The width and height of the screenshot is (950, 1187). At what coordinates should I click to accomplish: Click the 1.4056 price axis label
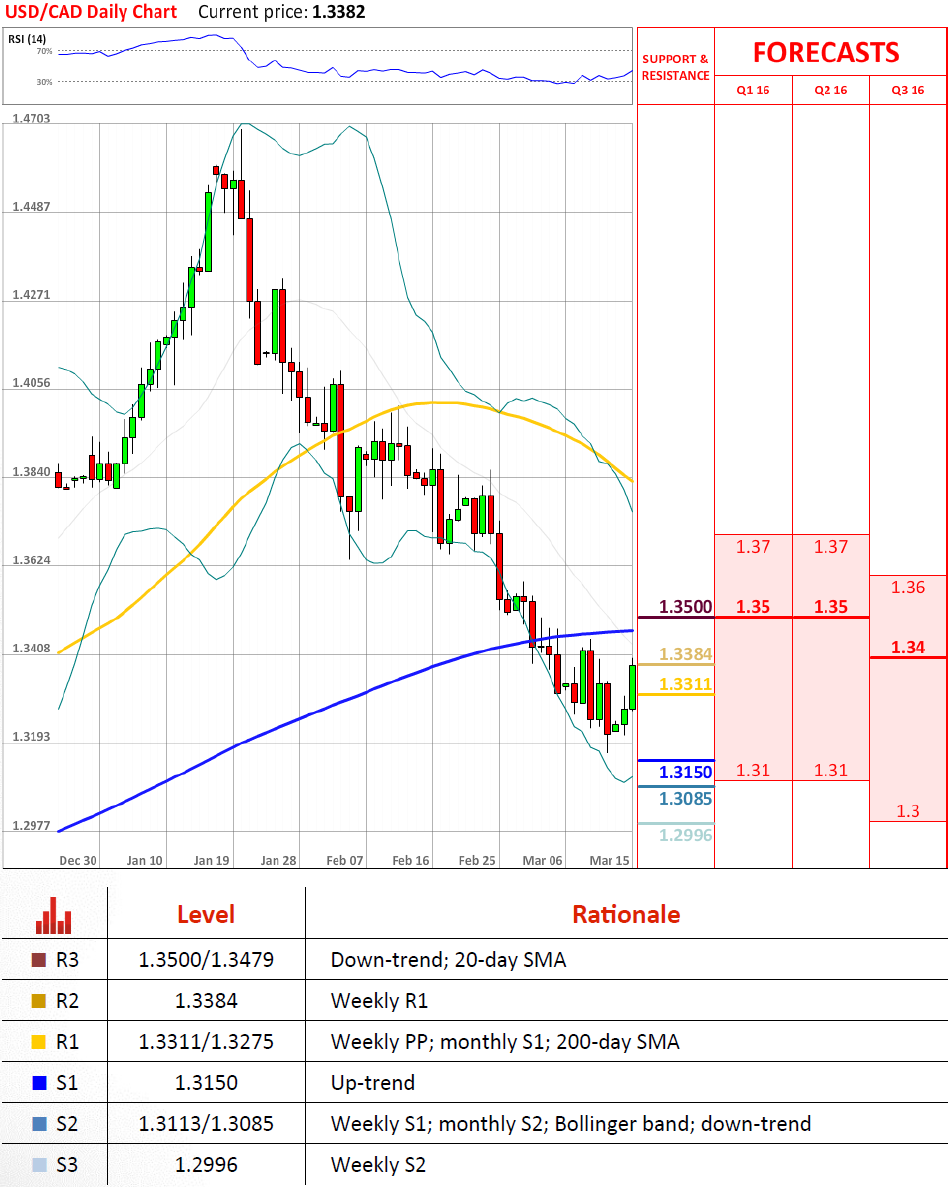(x=31, y=383)
